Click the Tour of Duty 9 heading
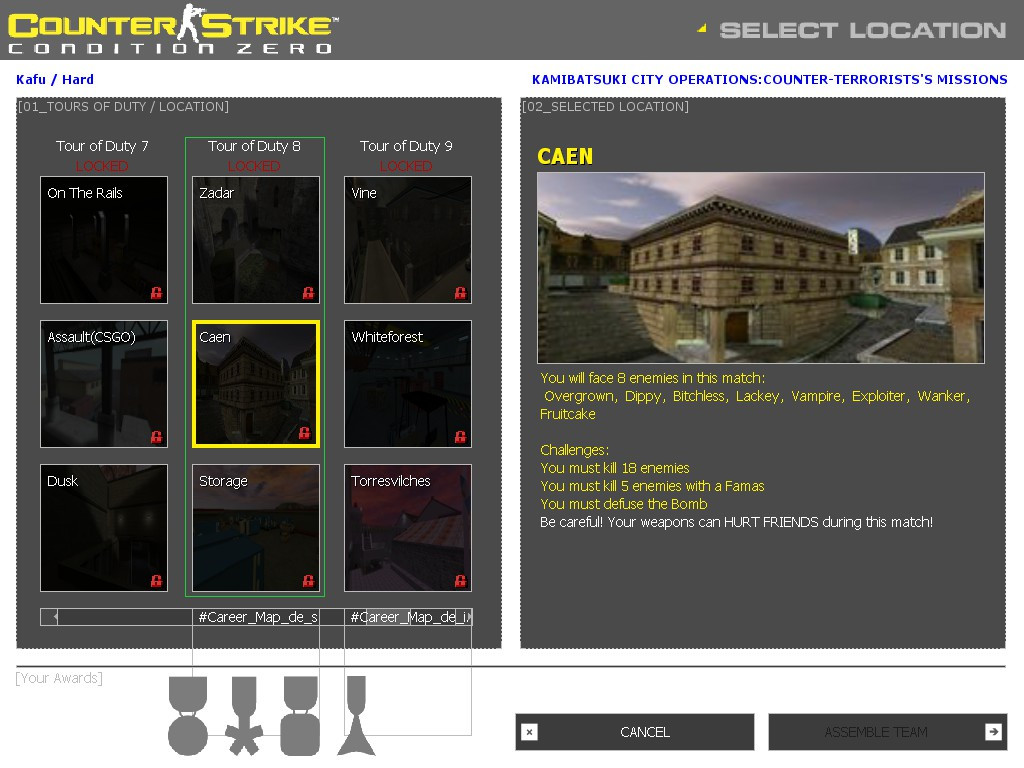This screenshot has height=768, width=1024. click(x=406, y=146)
